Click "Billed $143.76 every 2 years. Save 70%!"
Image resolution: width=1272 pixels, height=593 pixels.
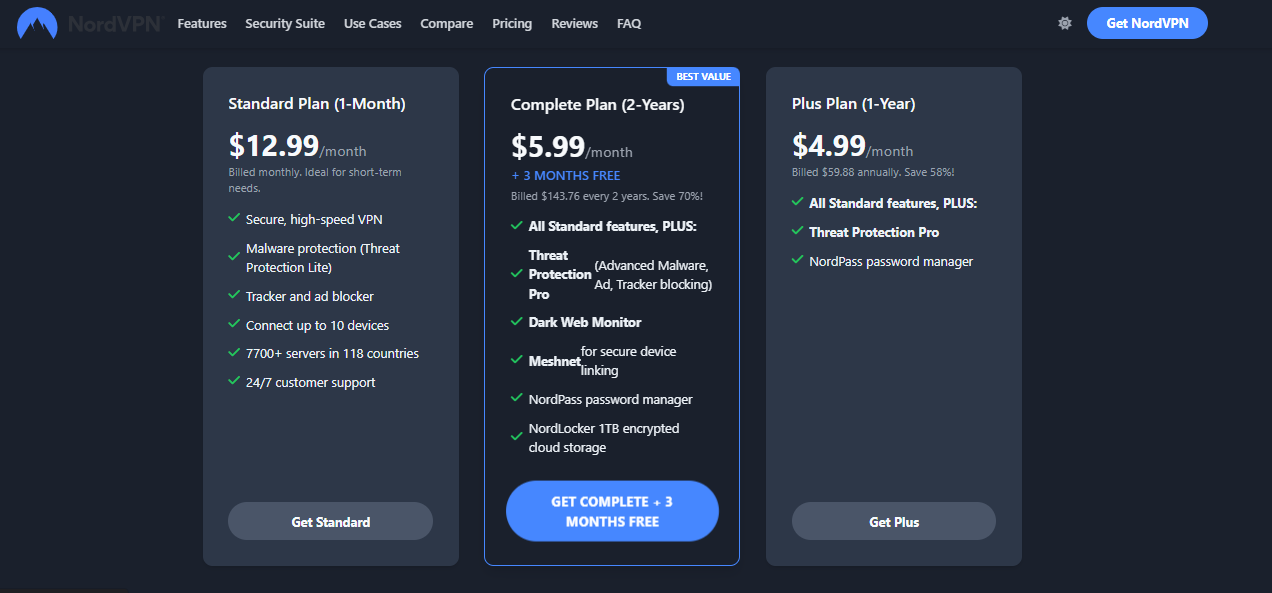[x=607, y=196]
